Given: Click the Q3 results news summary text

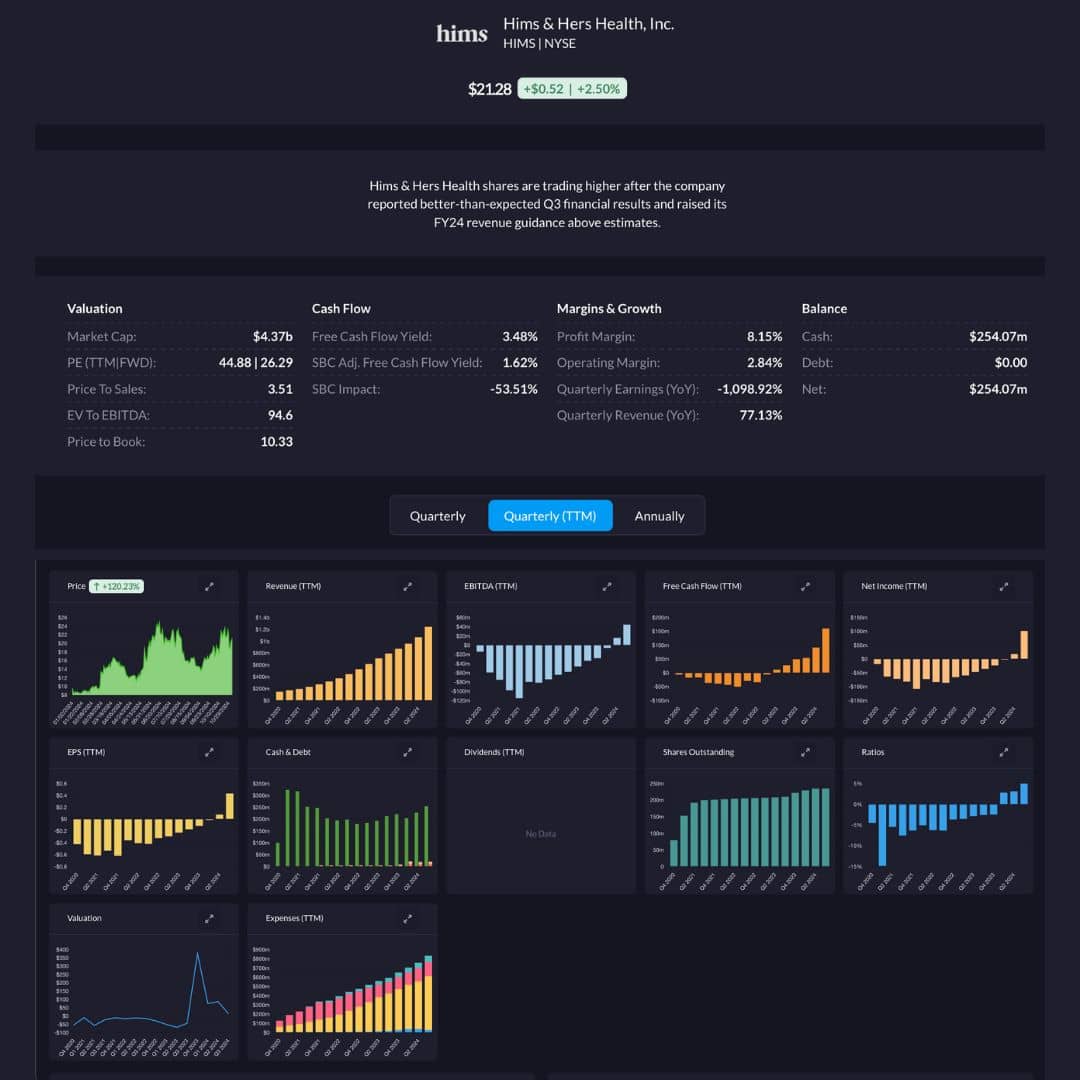Looking at the screenshot, I should pos(547,204).
